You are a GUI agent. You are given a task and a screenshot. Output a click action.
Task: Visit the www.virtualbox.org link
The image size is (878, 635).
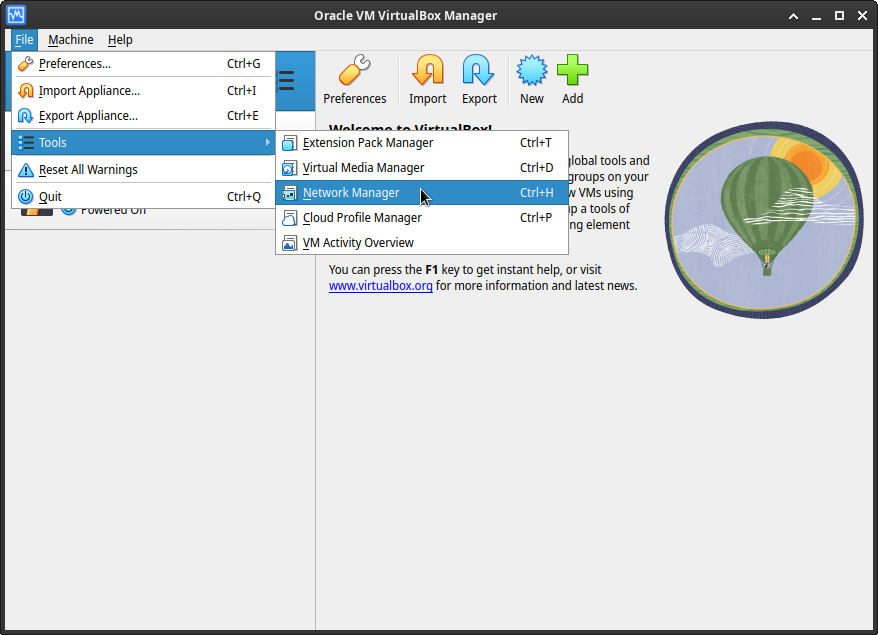pyautogui.click(x=380, y=286)
